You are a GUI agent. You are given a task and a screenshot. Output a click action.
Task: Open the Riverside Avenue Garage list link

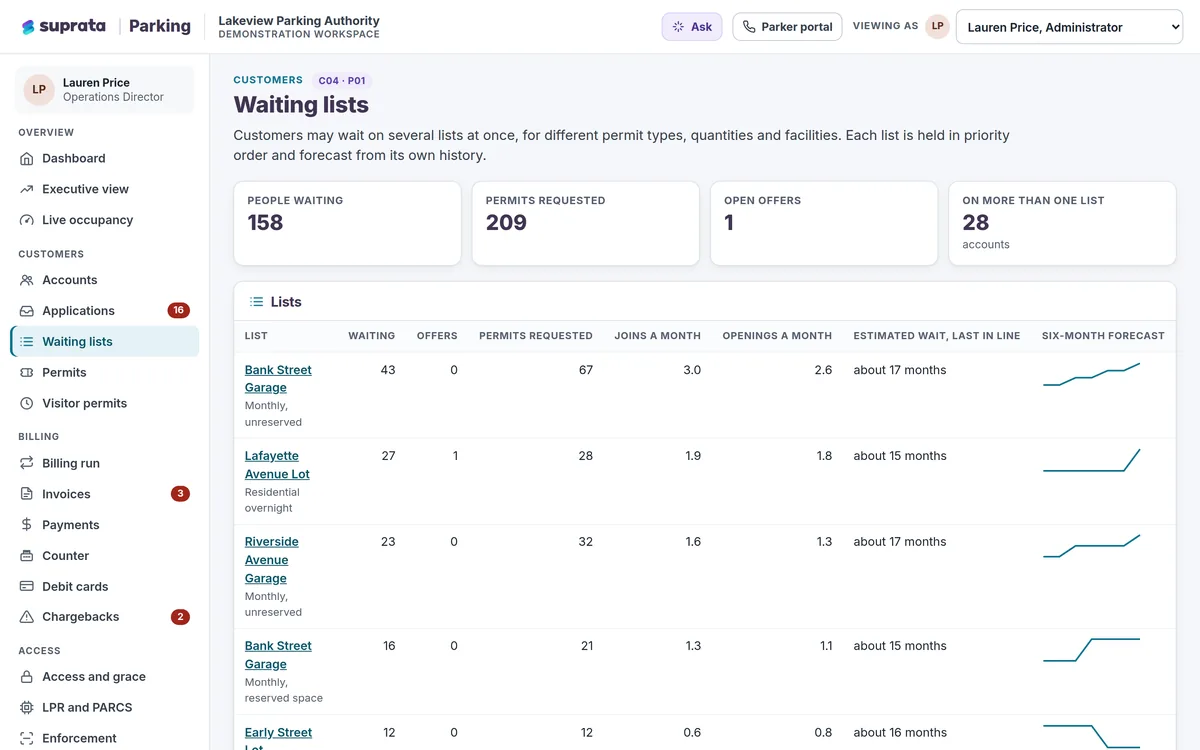click(272, 560)
